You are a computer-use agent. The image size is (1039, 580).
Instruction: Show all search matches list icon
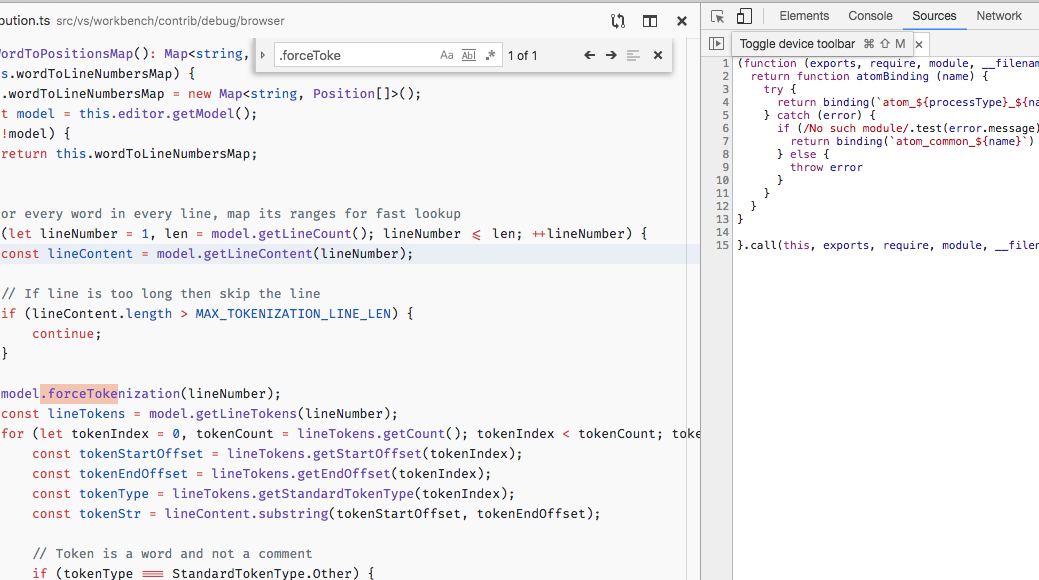pos(634,55)
